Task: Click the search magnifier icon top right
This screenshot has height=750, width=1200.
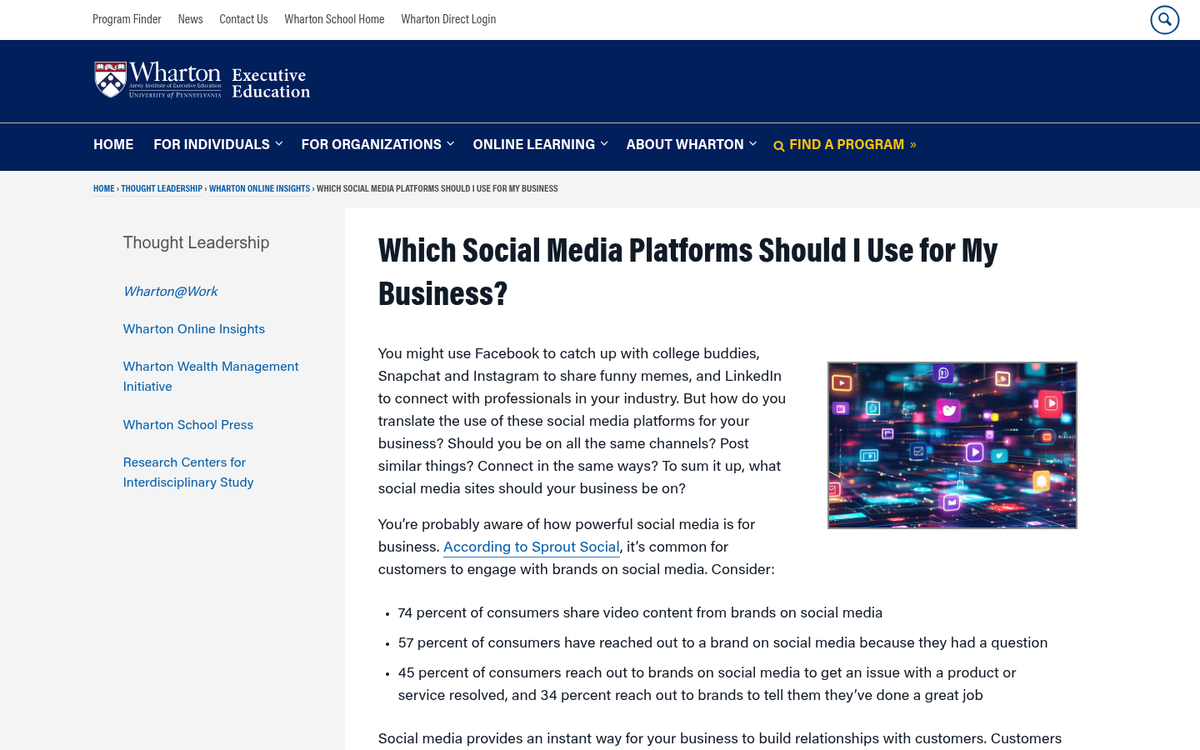Action: pos(1164,19)
